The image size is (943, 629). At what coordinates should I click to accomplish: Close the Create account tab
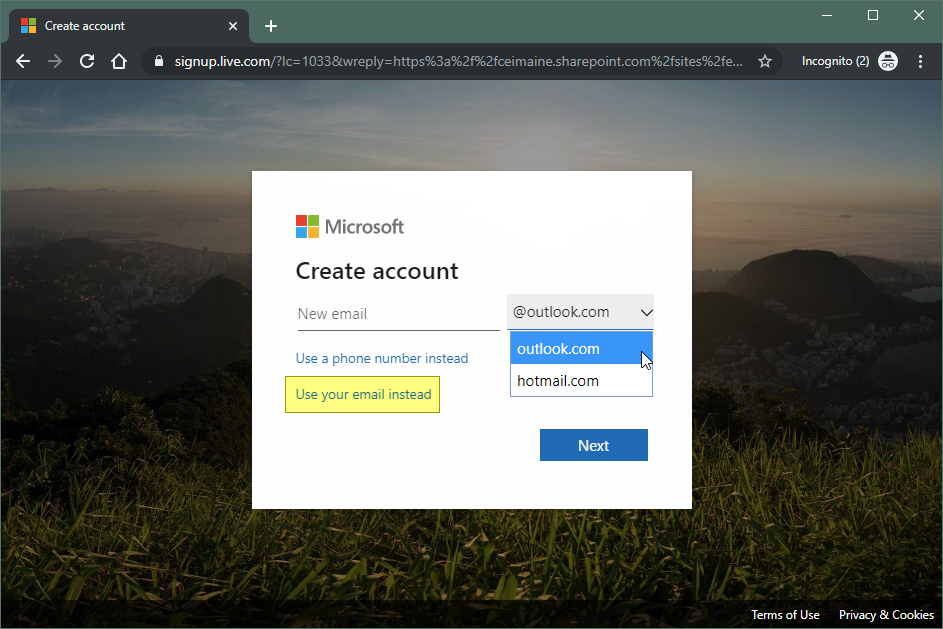[233, 26]
